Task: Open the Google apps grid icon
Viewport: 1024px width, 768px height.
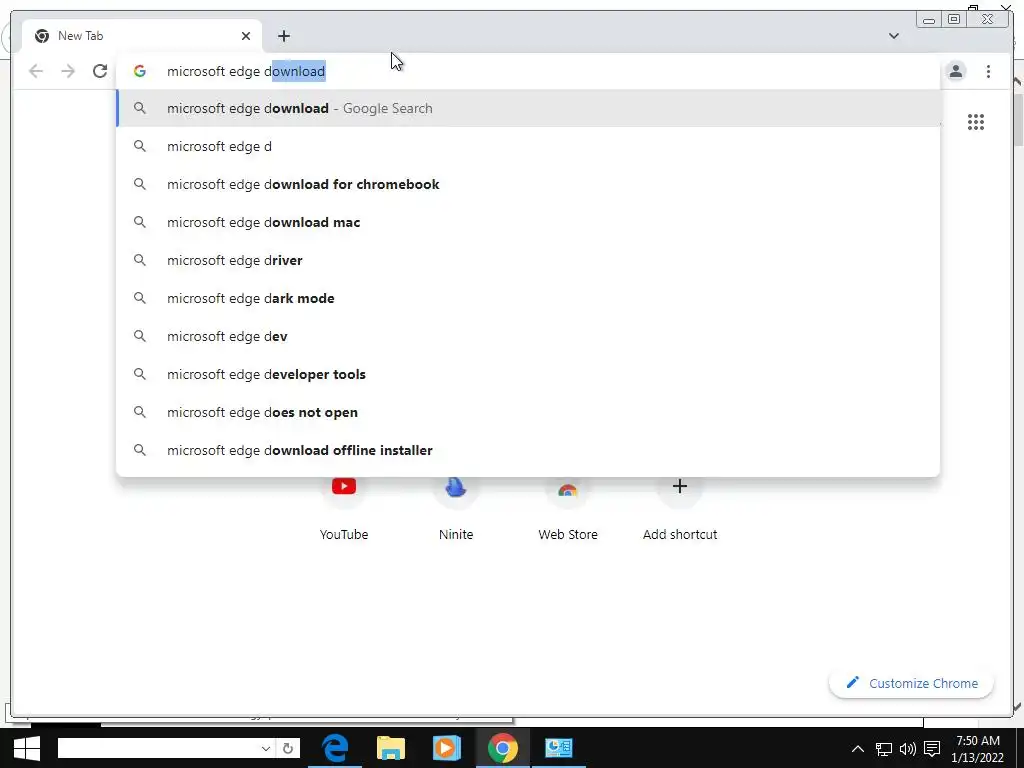Action: point(976,122)
